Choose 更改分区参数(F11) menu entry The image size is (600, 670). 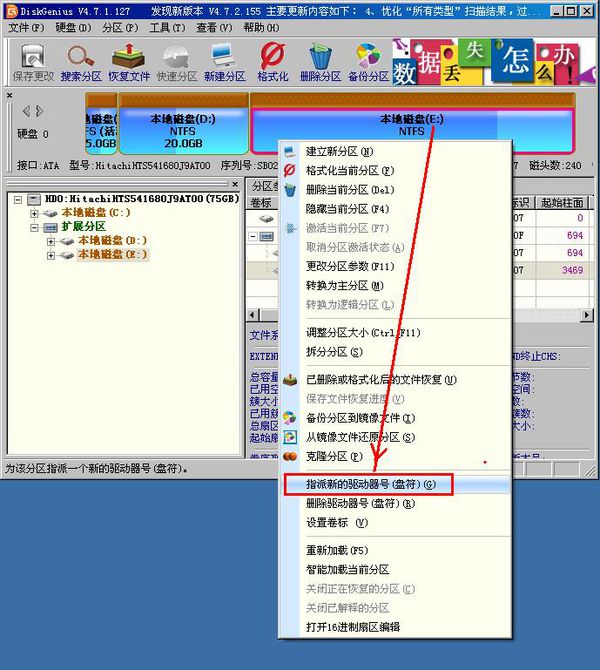395,267
